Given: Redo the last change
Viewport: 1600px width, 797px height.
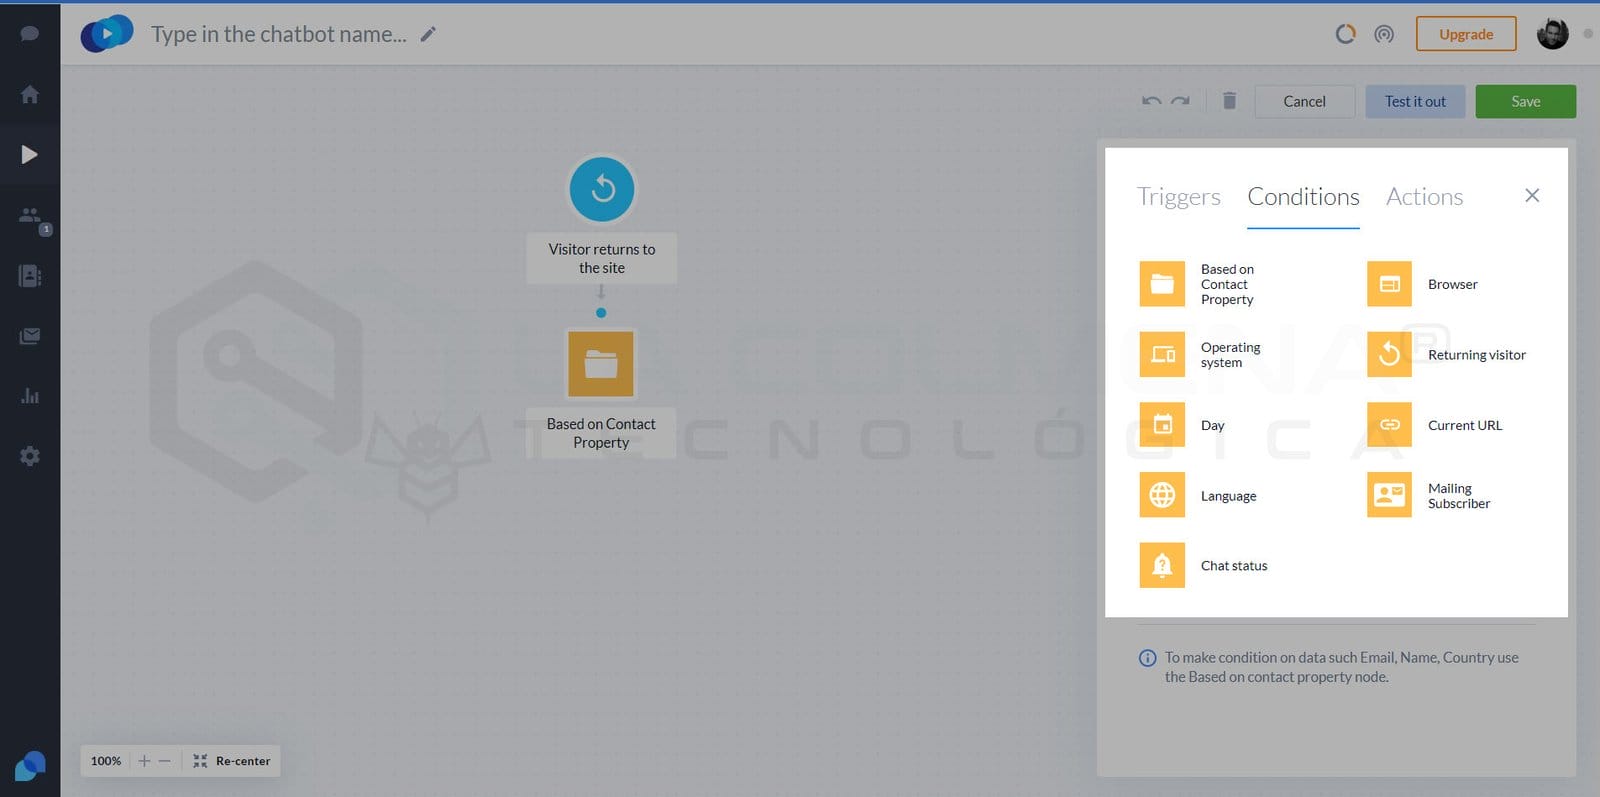Looking at the screenshot, I should pos(1180,101).
